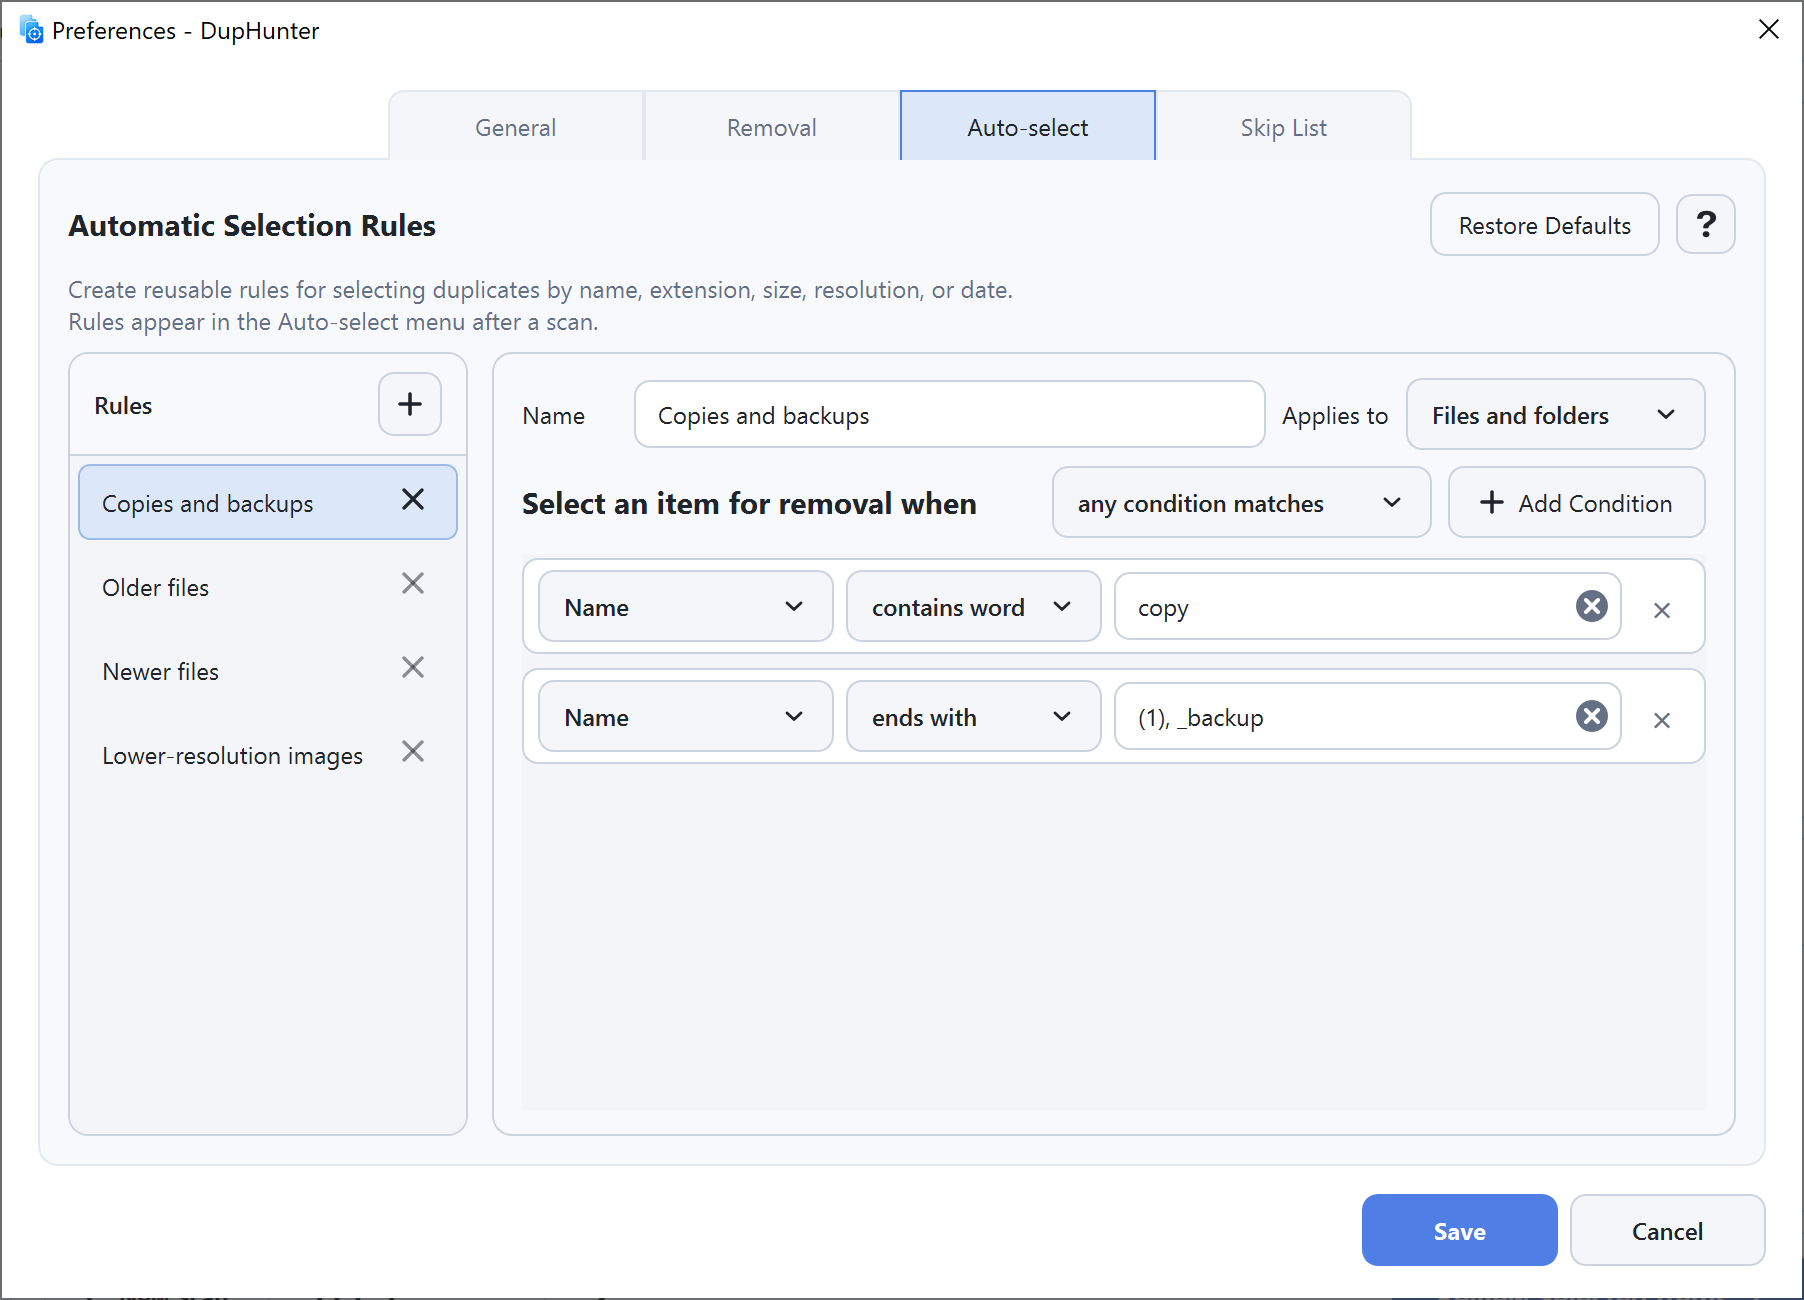Delete the Copies and backups rule
Screen dimensions: 1804x1300
pos(413,499)
